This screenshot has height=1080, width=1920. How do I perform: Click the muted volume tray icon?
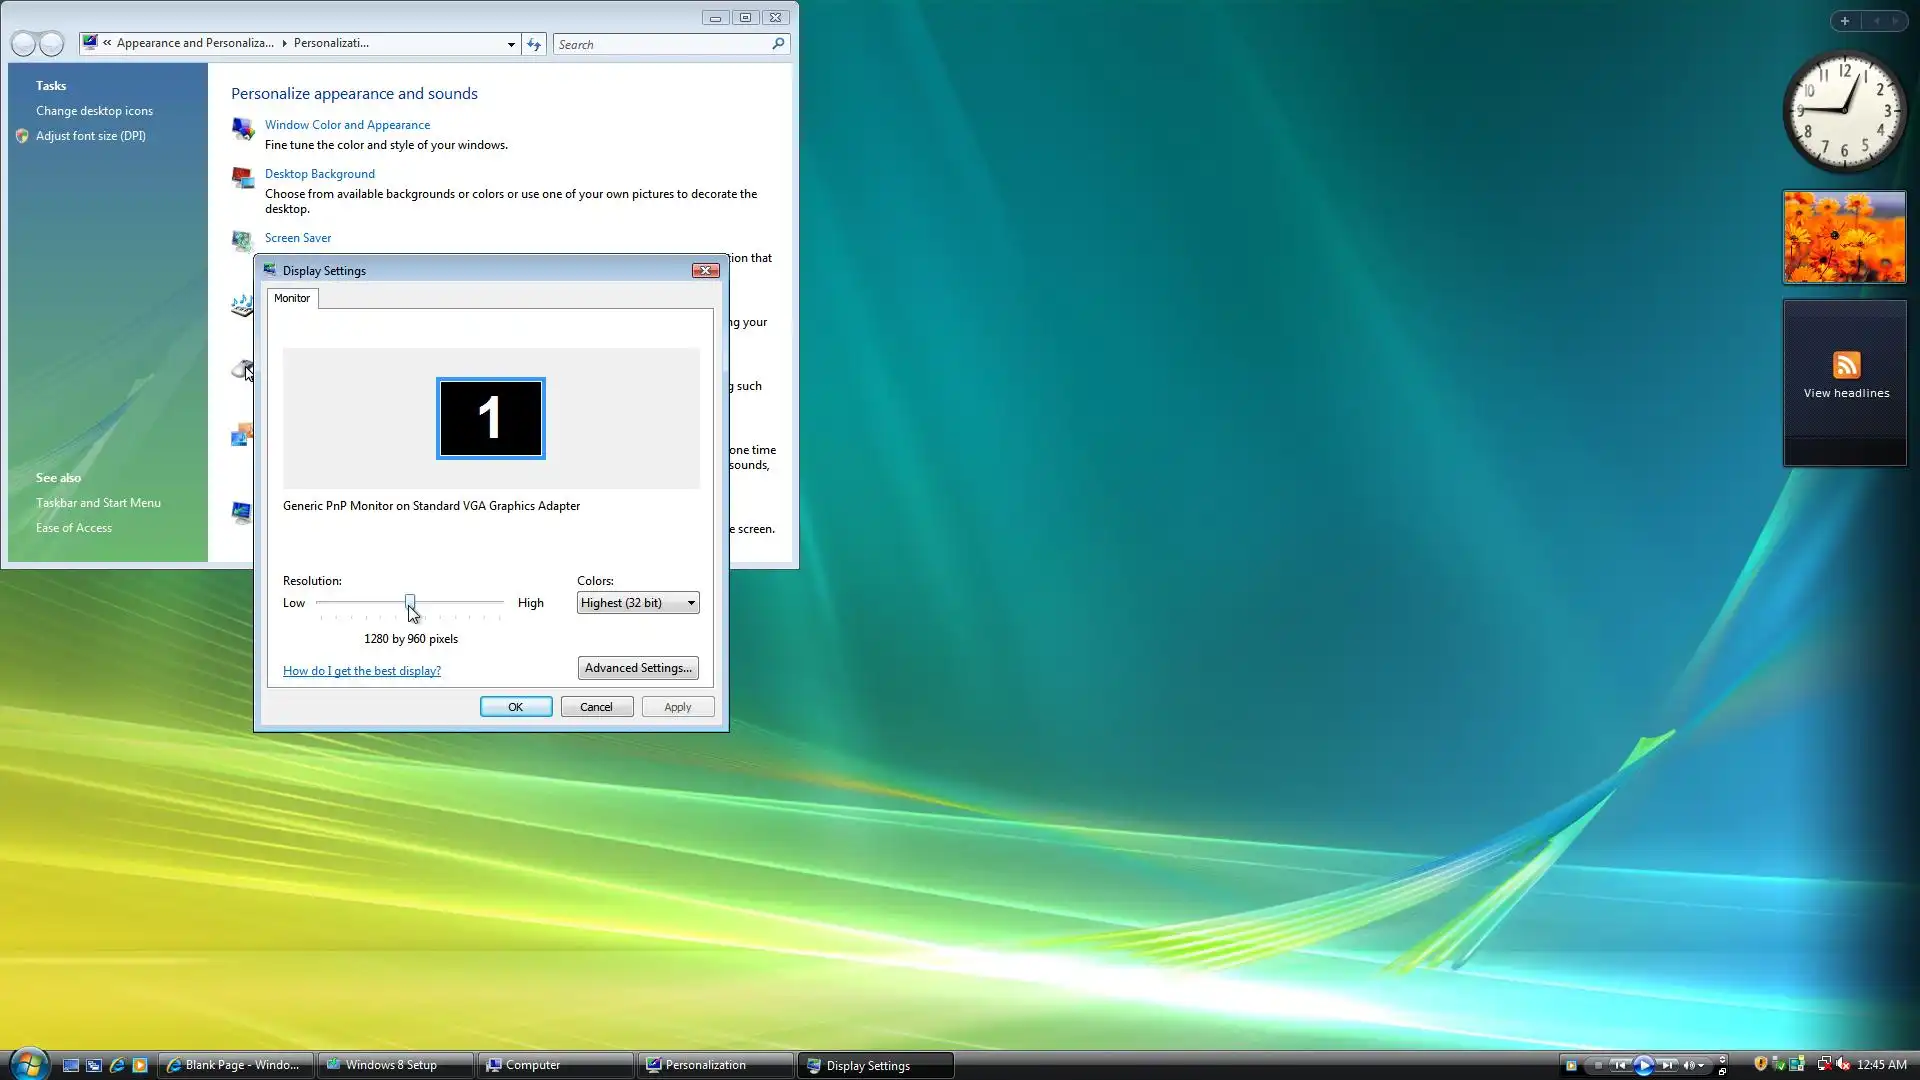point(1843,1064)
